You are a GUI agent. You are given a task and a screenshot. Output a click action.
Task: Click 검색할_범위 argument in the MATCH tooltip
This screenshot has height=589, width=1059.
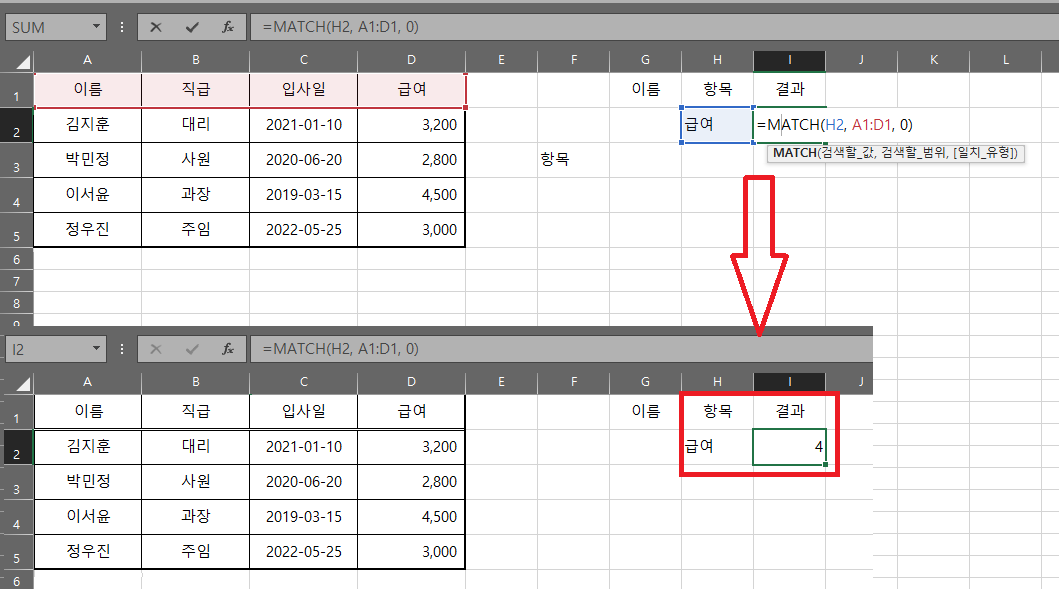click(914, 153)
